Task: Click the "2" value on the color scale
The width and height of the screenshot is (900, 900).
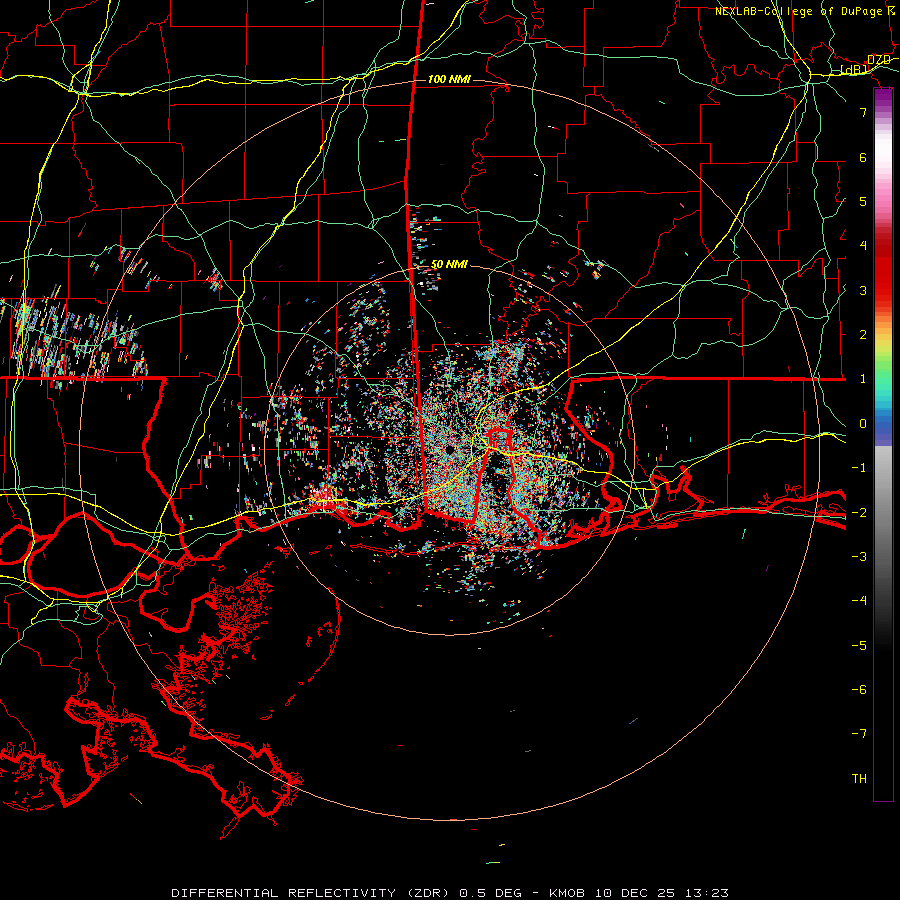Action: (863, 335)
